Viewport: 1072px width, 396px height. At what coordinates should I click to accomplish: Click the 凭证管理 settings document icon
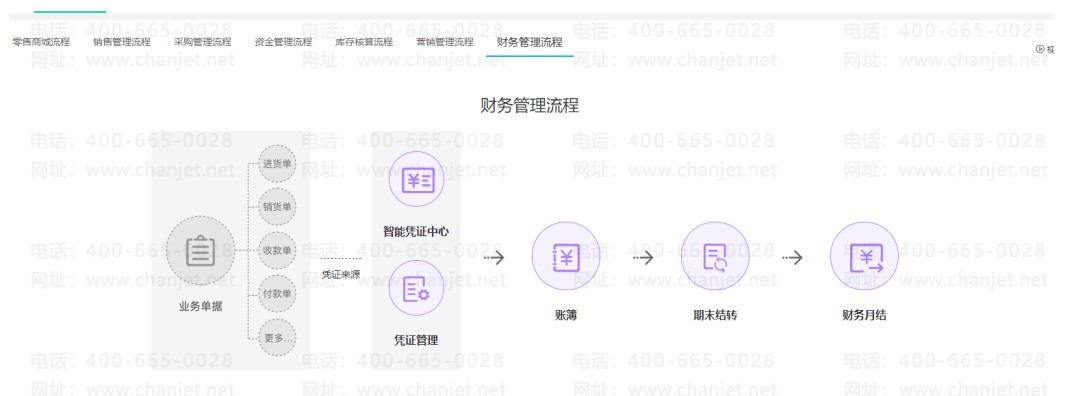(x=416, y=288)
